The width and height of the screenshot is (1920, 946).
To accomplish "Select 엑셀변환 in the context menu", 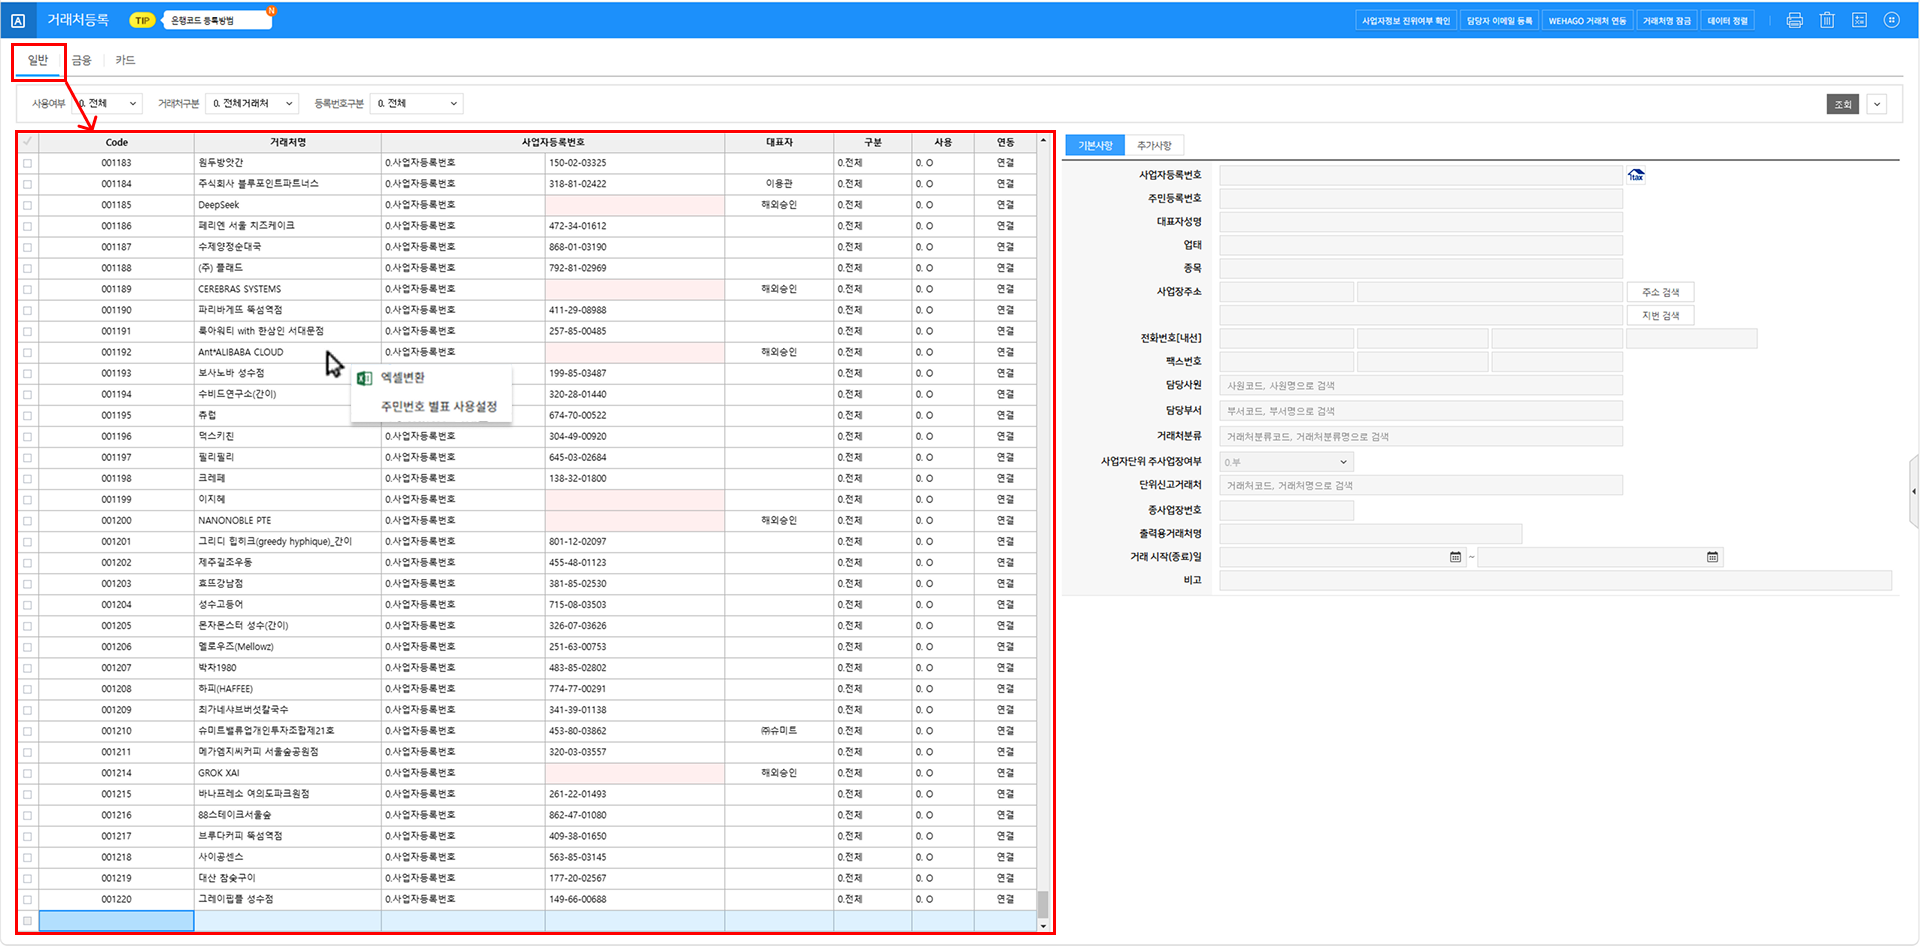I will (x=403, y=378).
